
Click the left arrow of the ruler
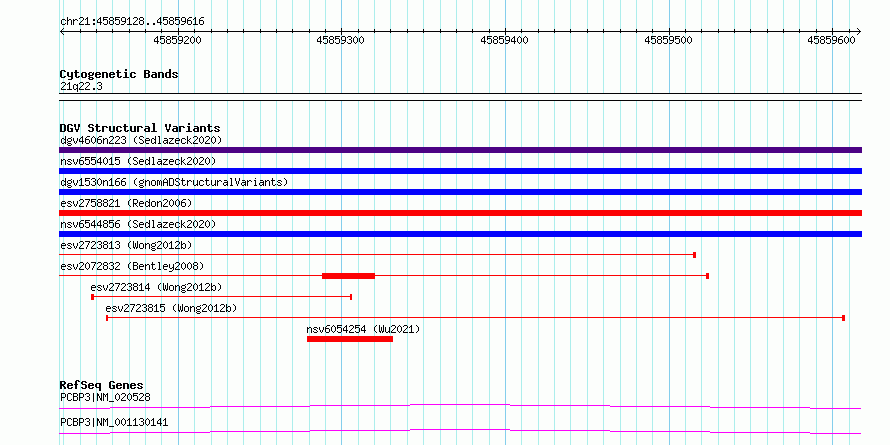[62, 31]
